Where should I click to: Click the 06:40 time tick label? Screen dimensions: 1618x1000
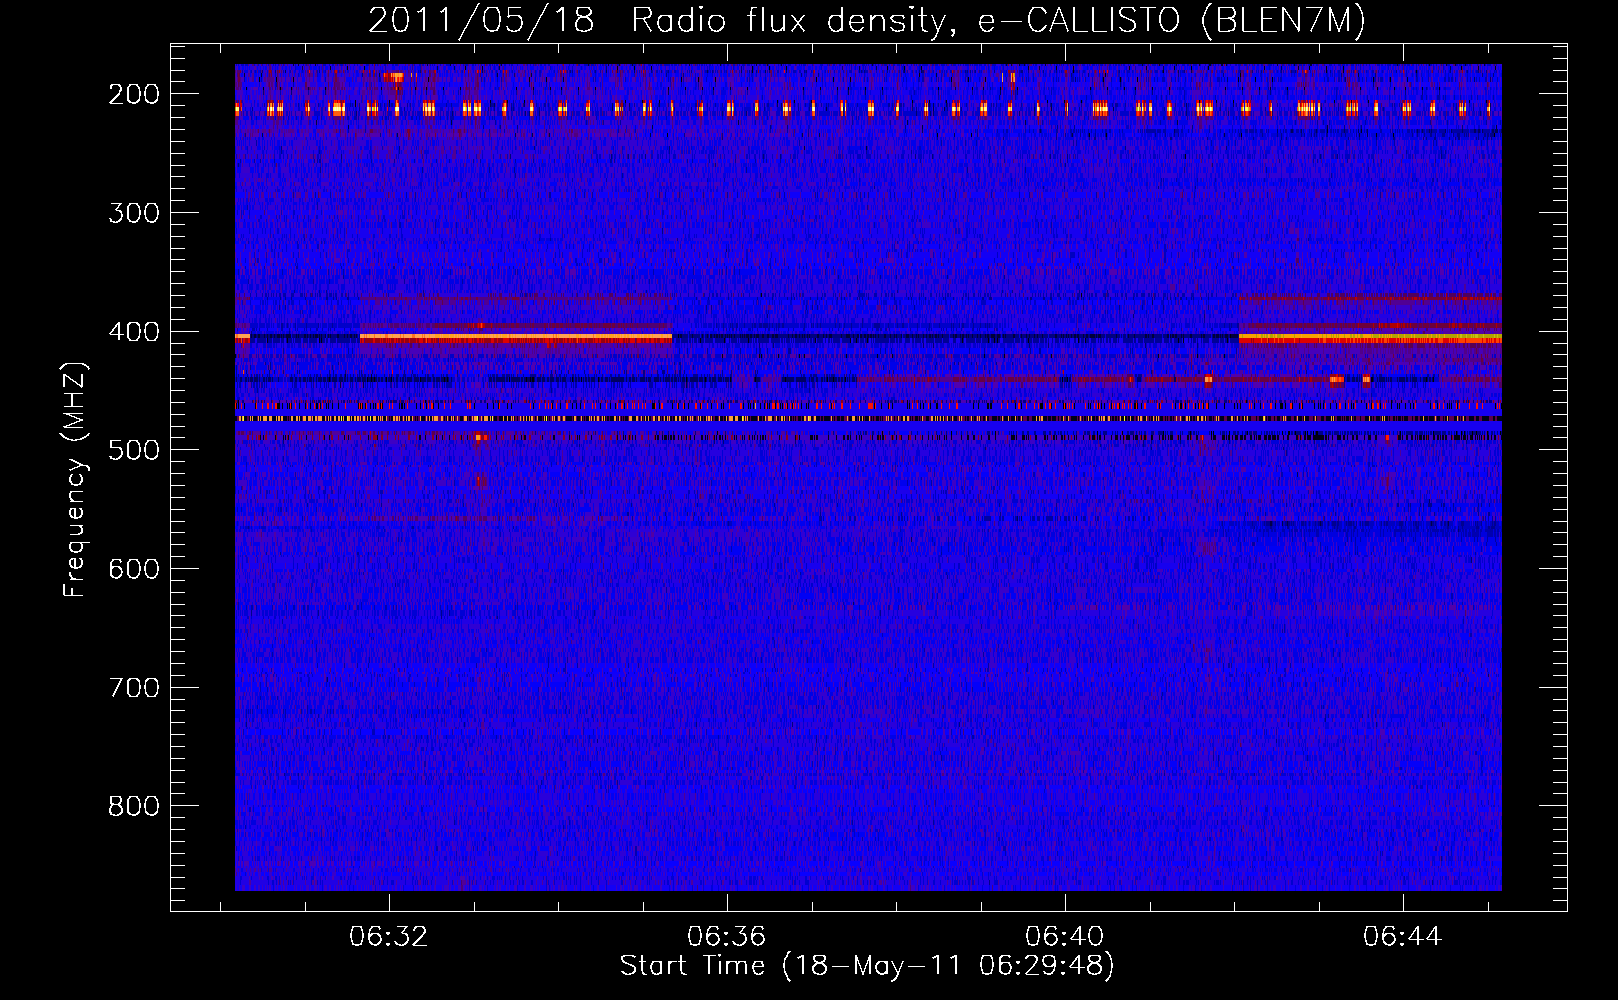coord(1064,936)
